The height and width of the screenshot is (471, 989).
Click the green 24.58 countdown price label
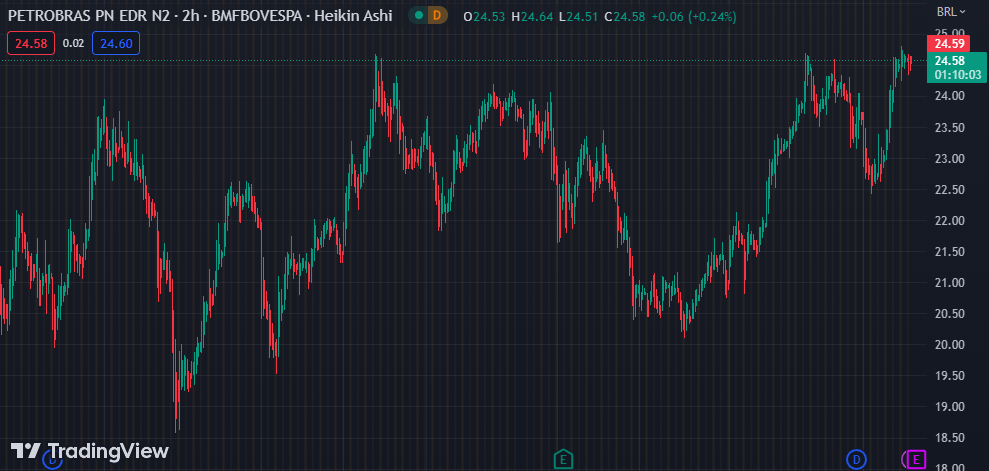(x=956, y=67)
